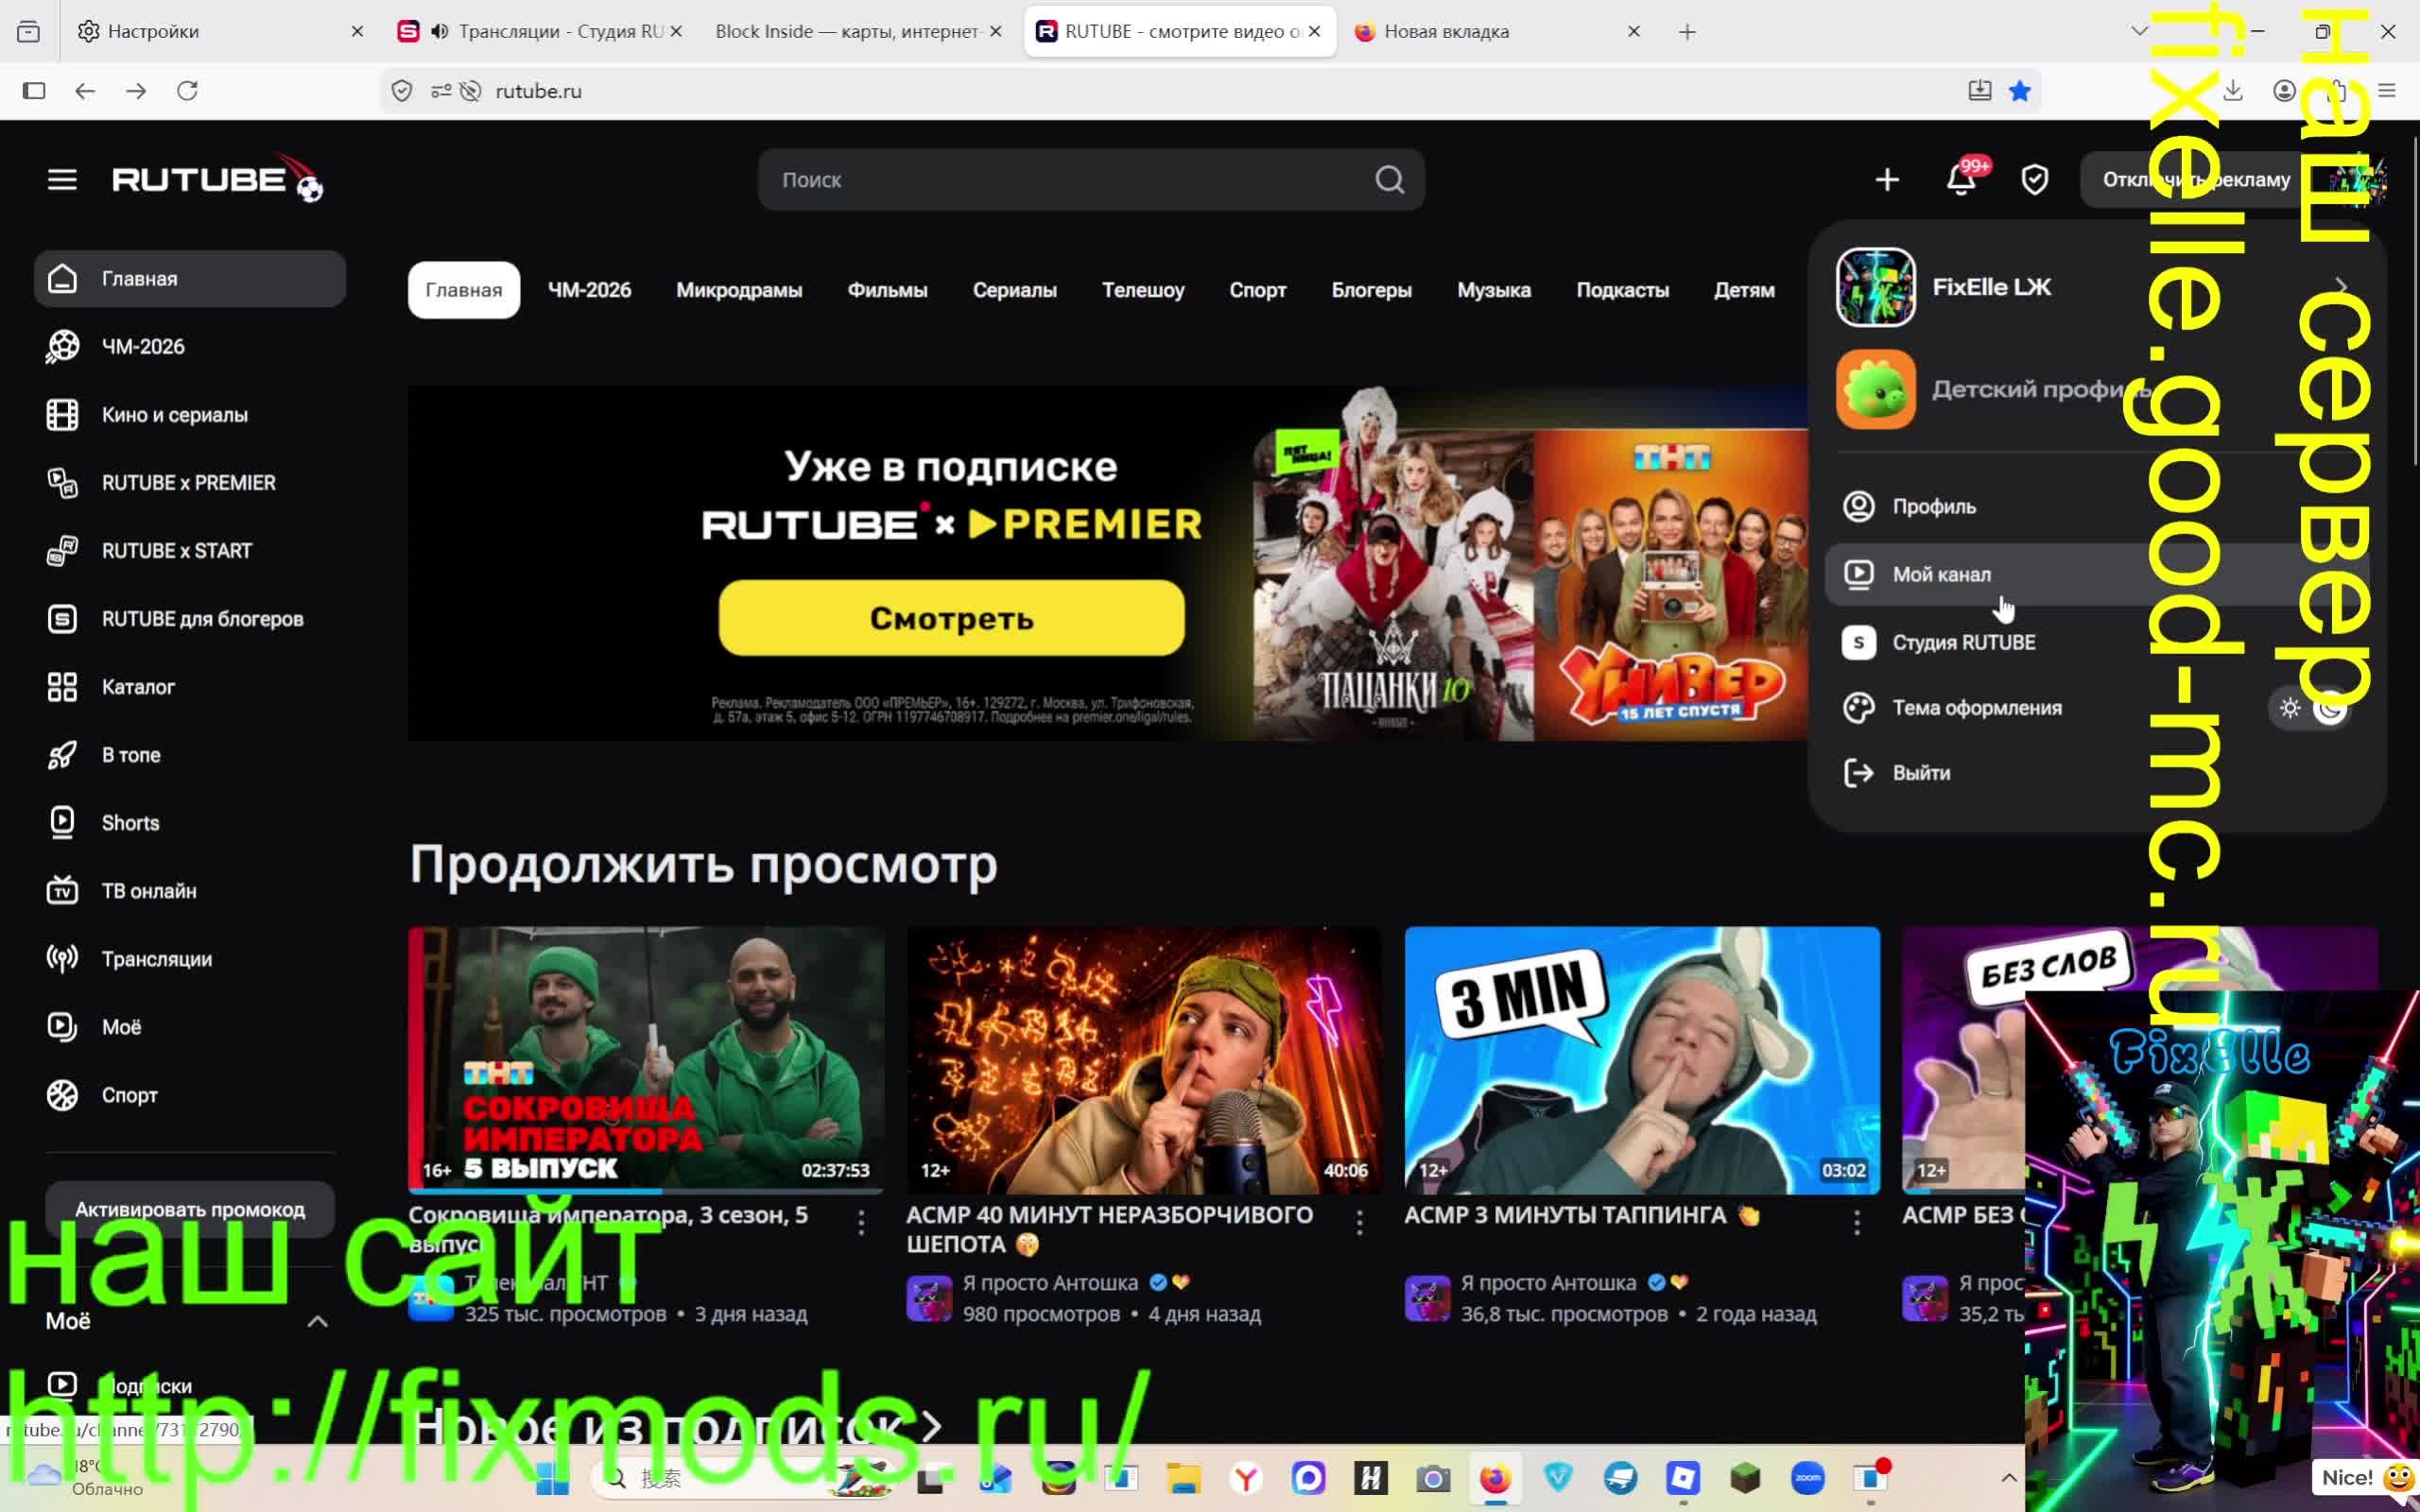This screenshot has width=2420, height=1512.
Task: Open Главная in the sidebar
Action: click(190, 279)
